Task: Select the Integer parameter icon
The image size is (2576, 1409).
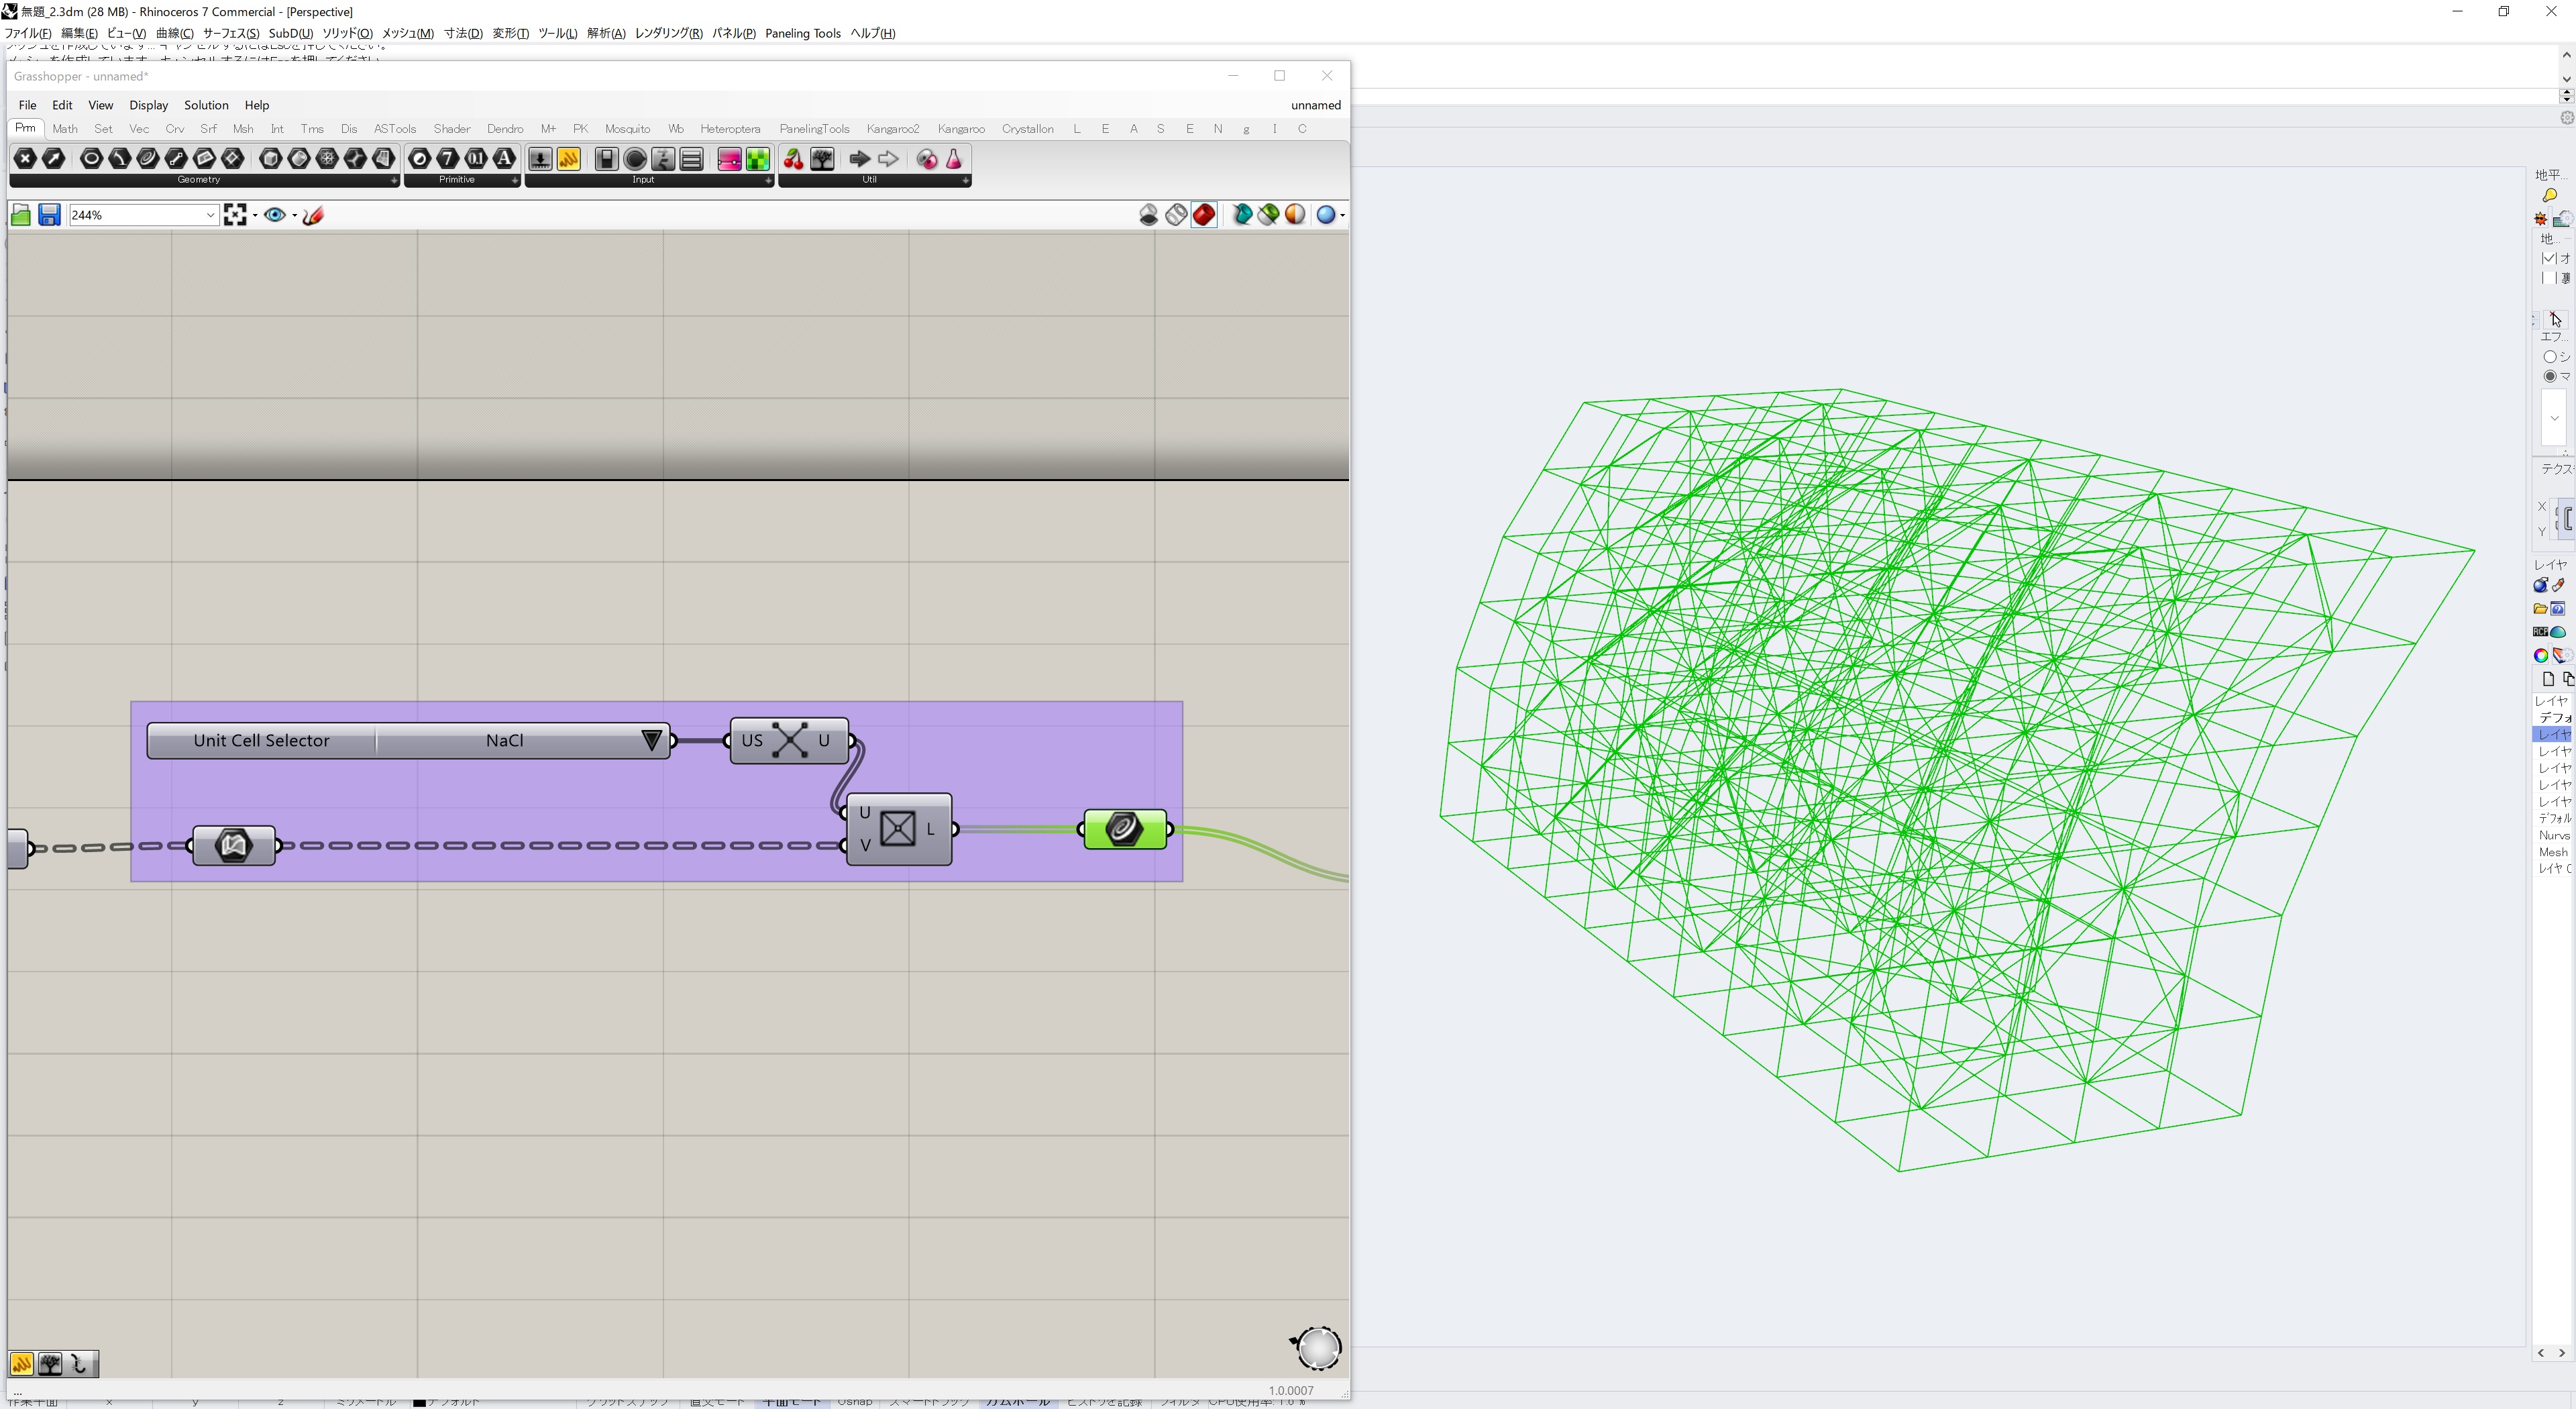Action: point(448,159)
